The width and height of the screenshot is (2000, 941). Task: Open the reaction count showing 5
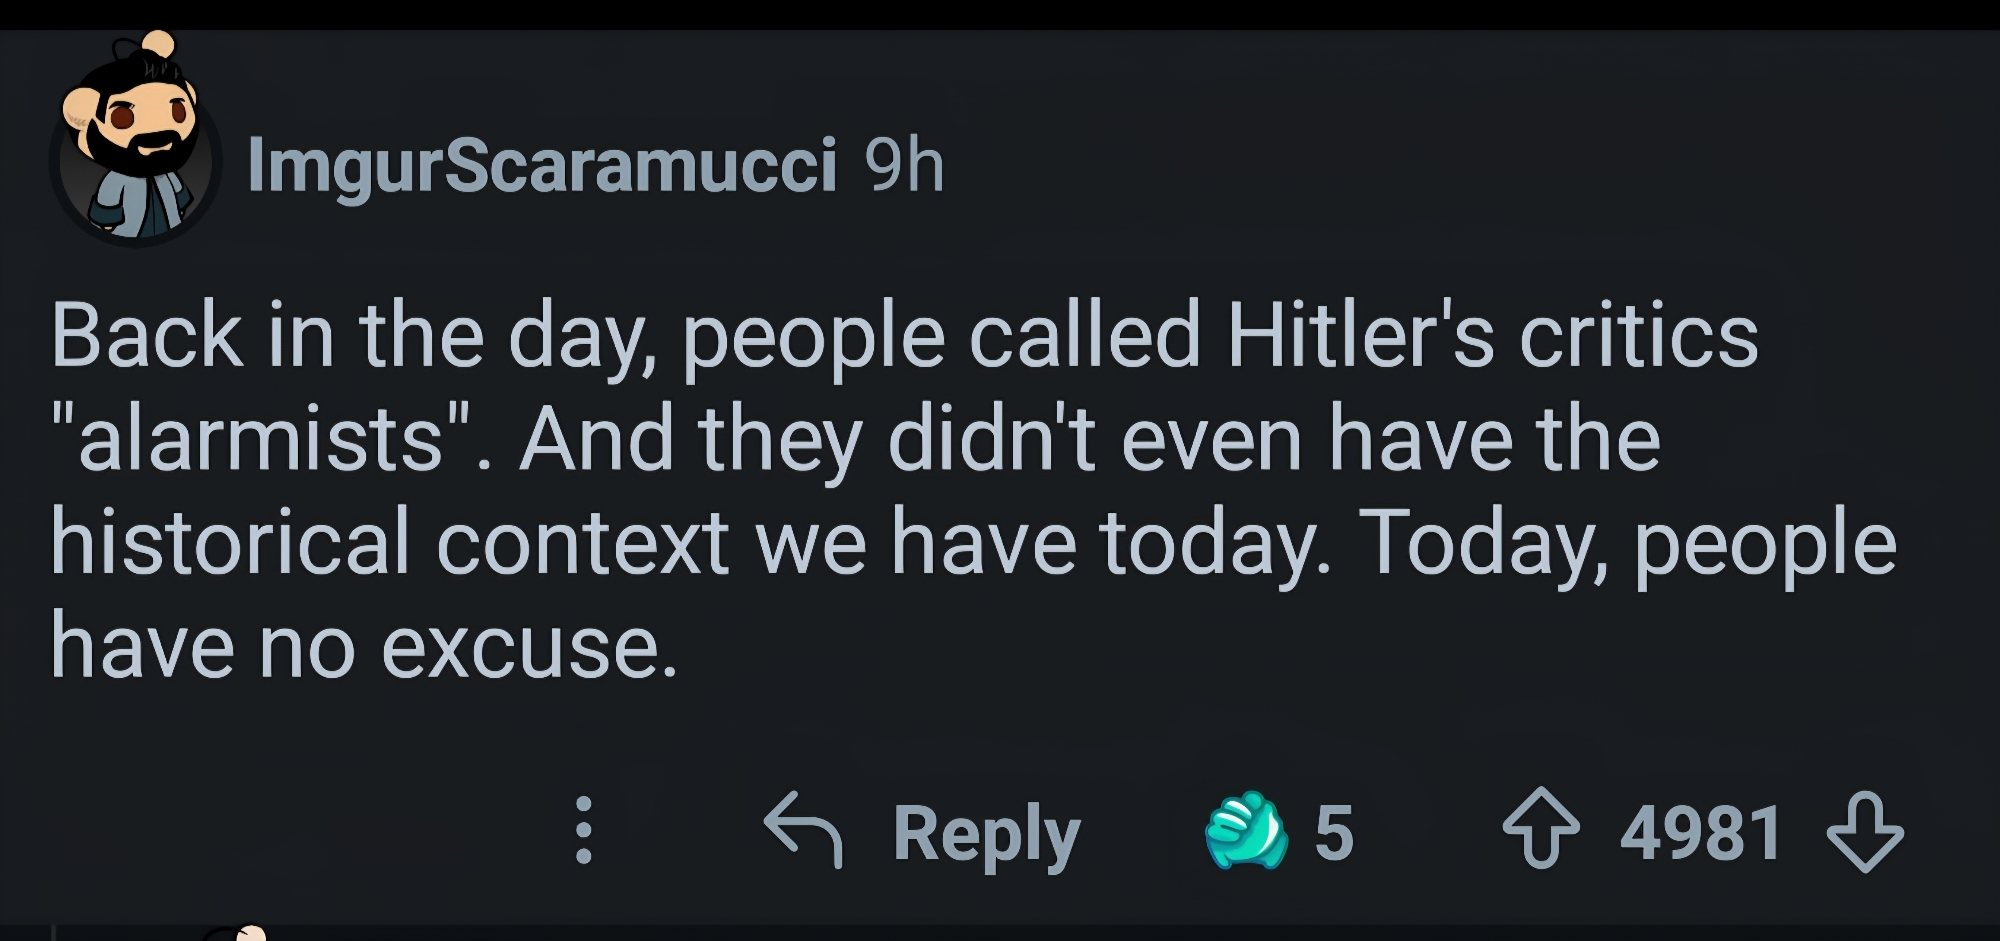[x=1334, y=832]
